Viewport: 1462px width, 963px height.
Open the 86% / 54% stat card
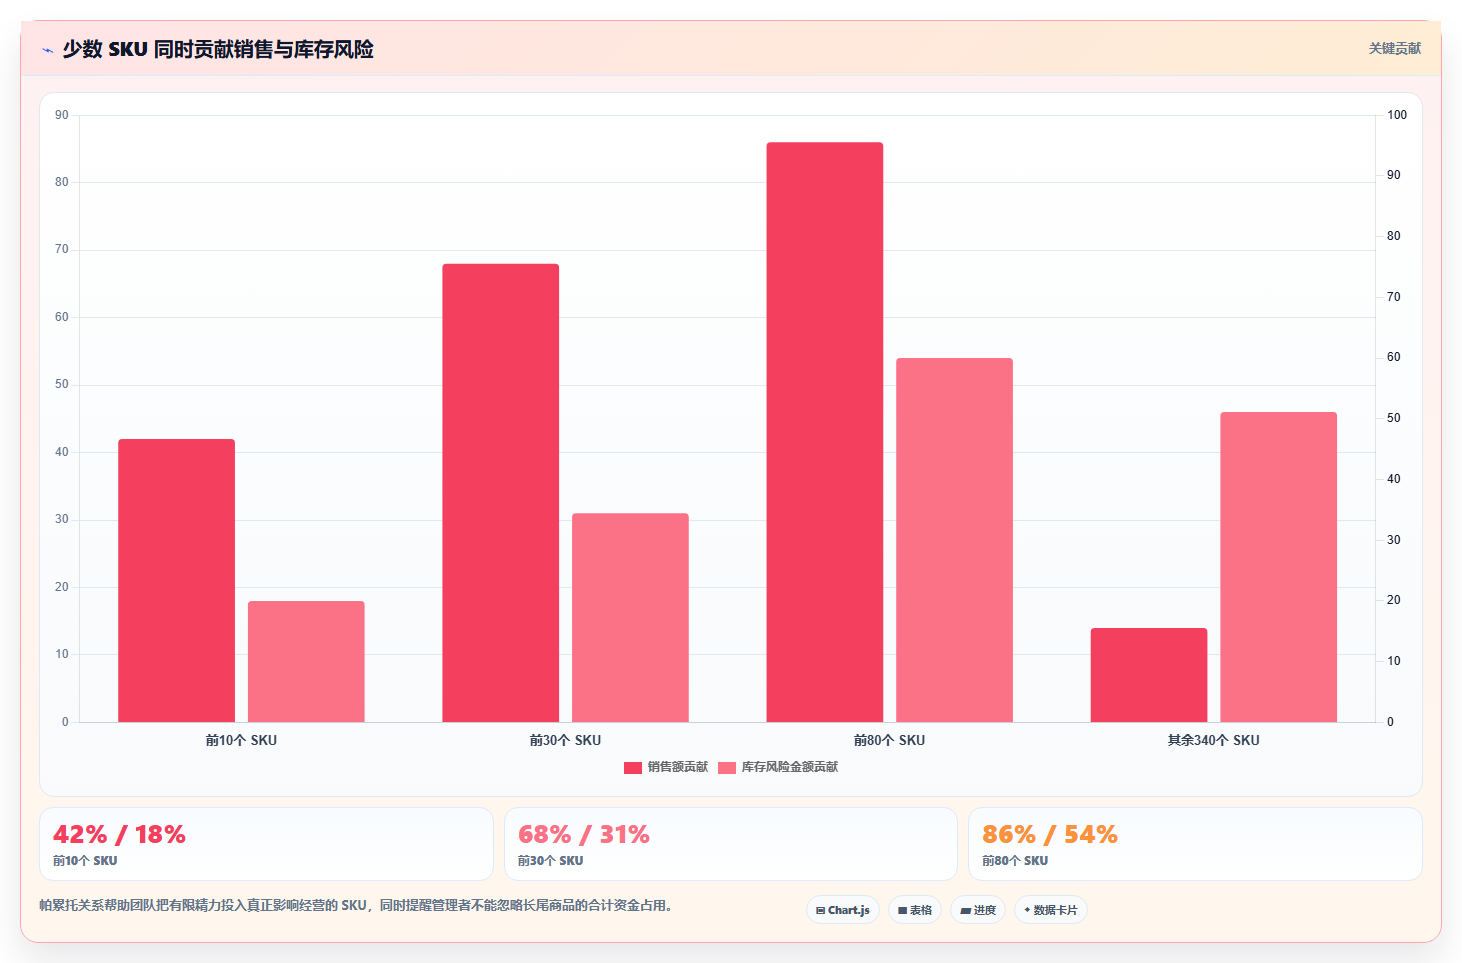point(1195,844)
